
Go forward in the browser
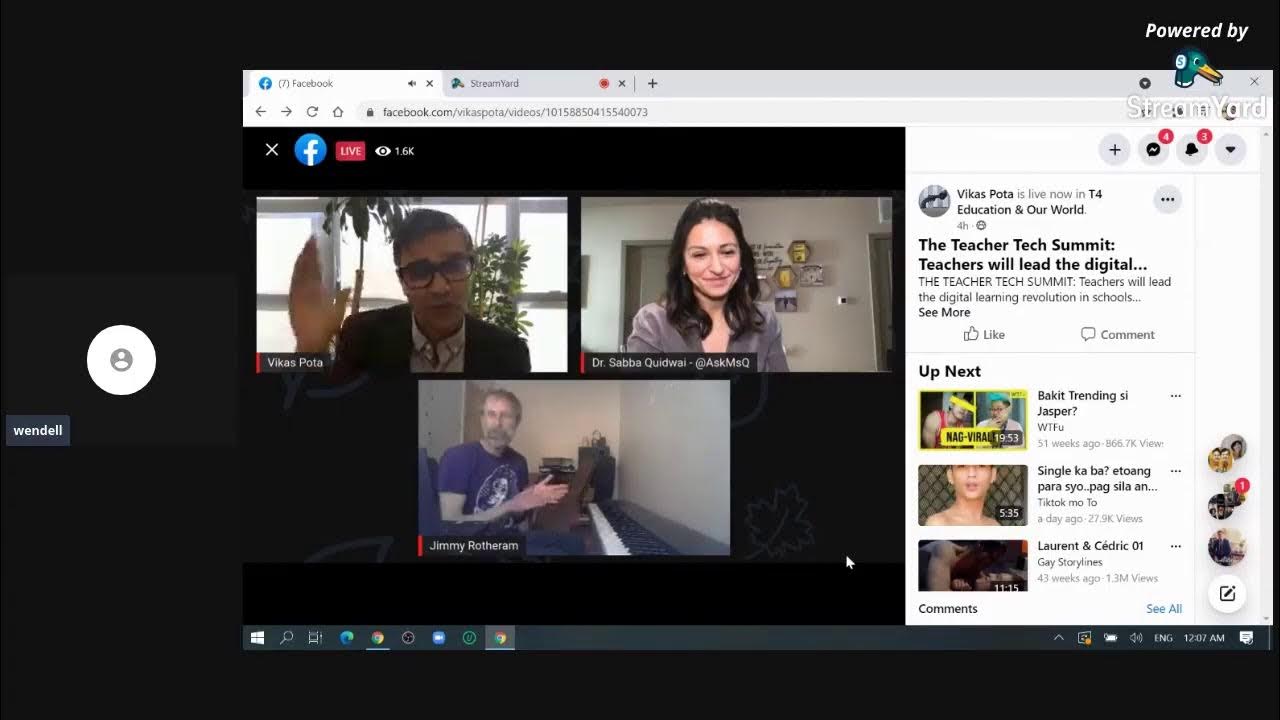click(x=286, y=112)
